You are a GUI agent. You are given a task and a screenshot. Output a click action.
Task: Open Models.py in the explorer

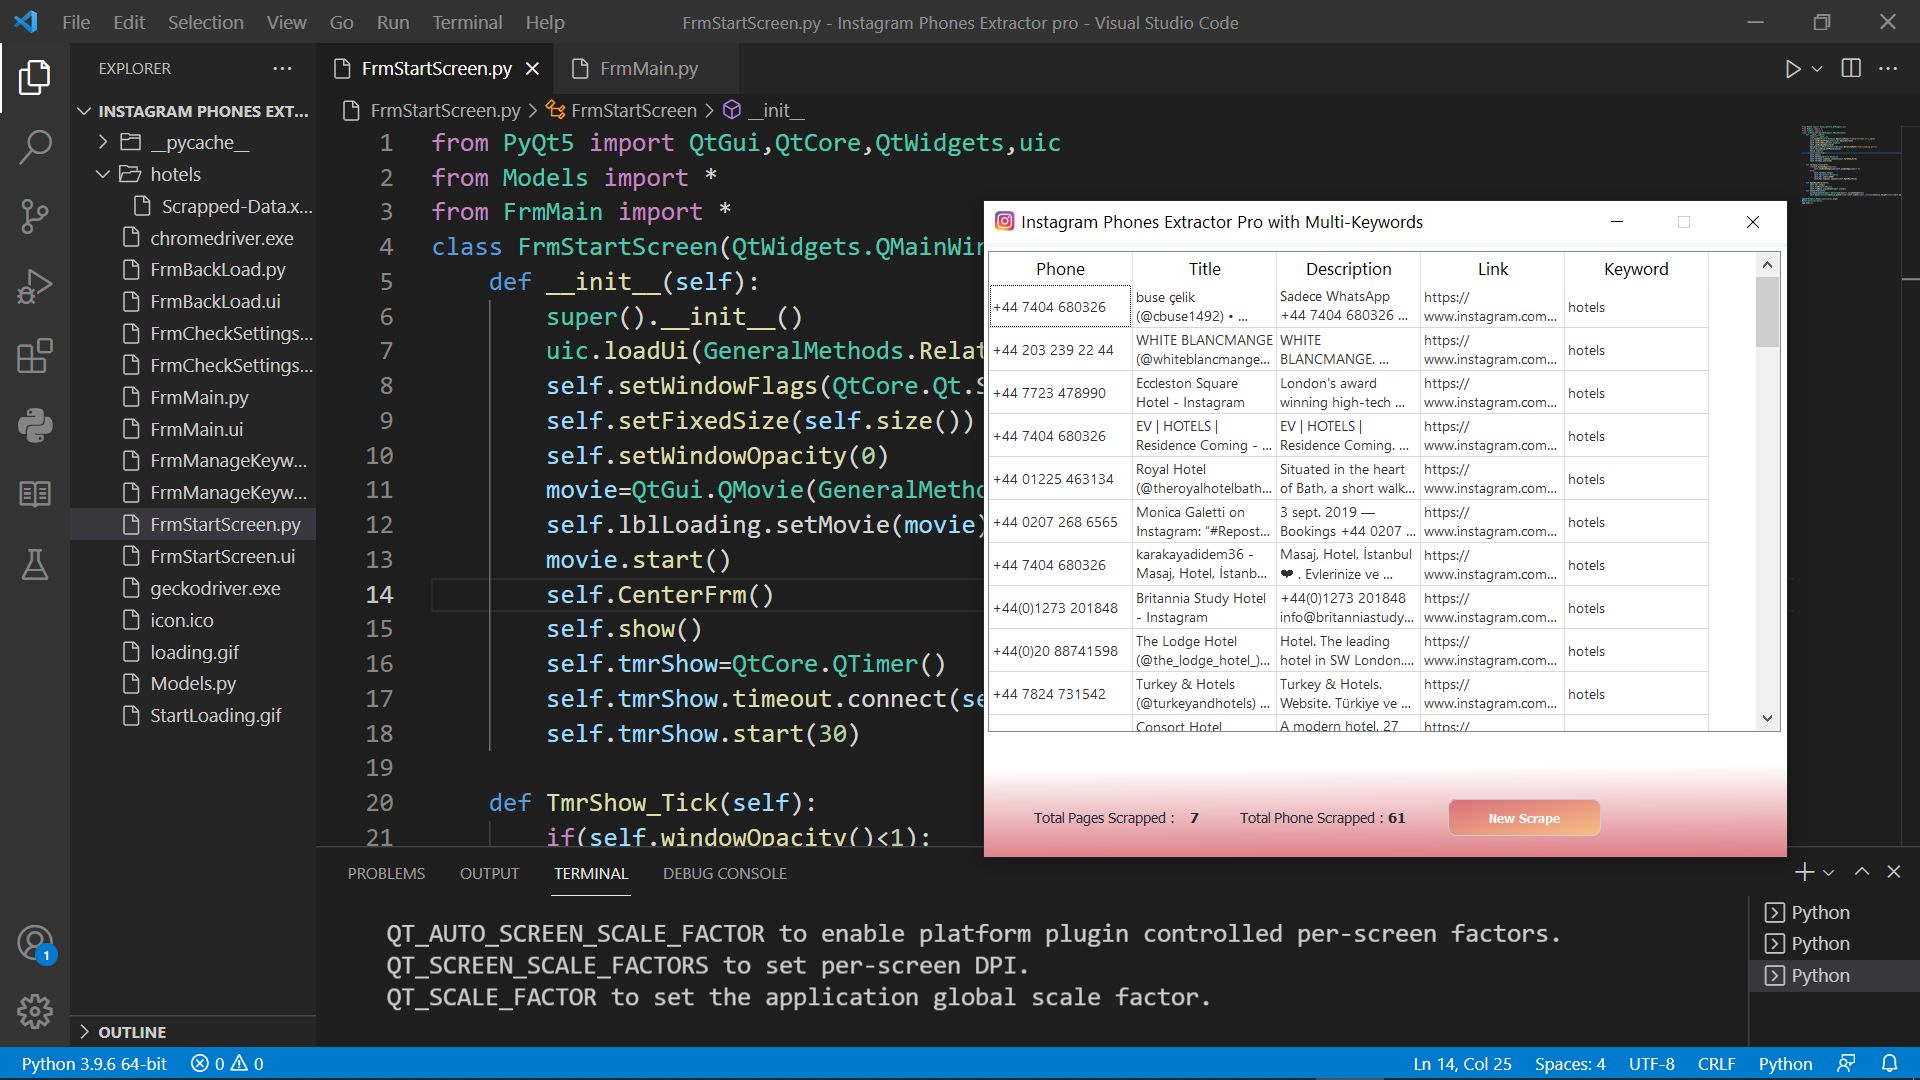(193, 683)
